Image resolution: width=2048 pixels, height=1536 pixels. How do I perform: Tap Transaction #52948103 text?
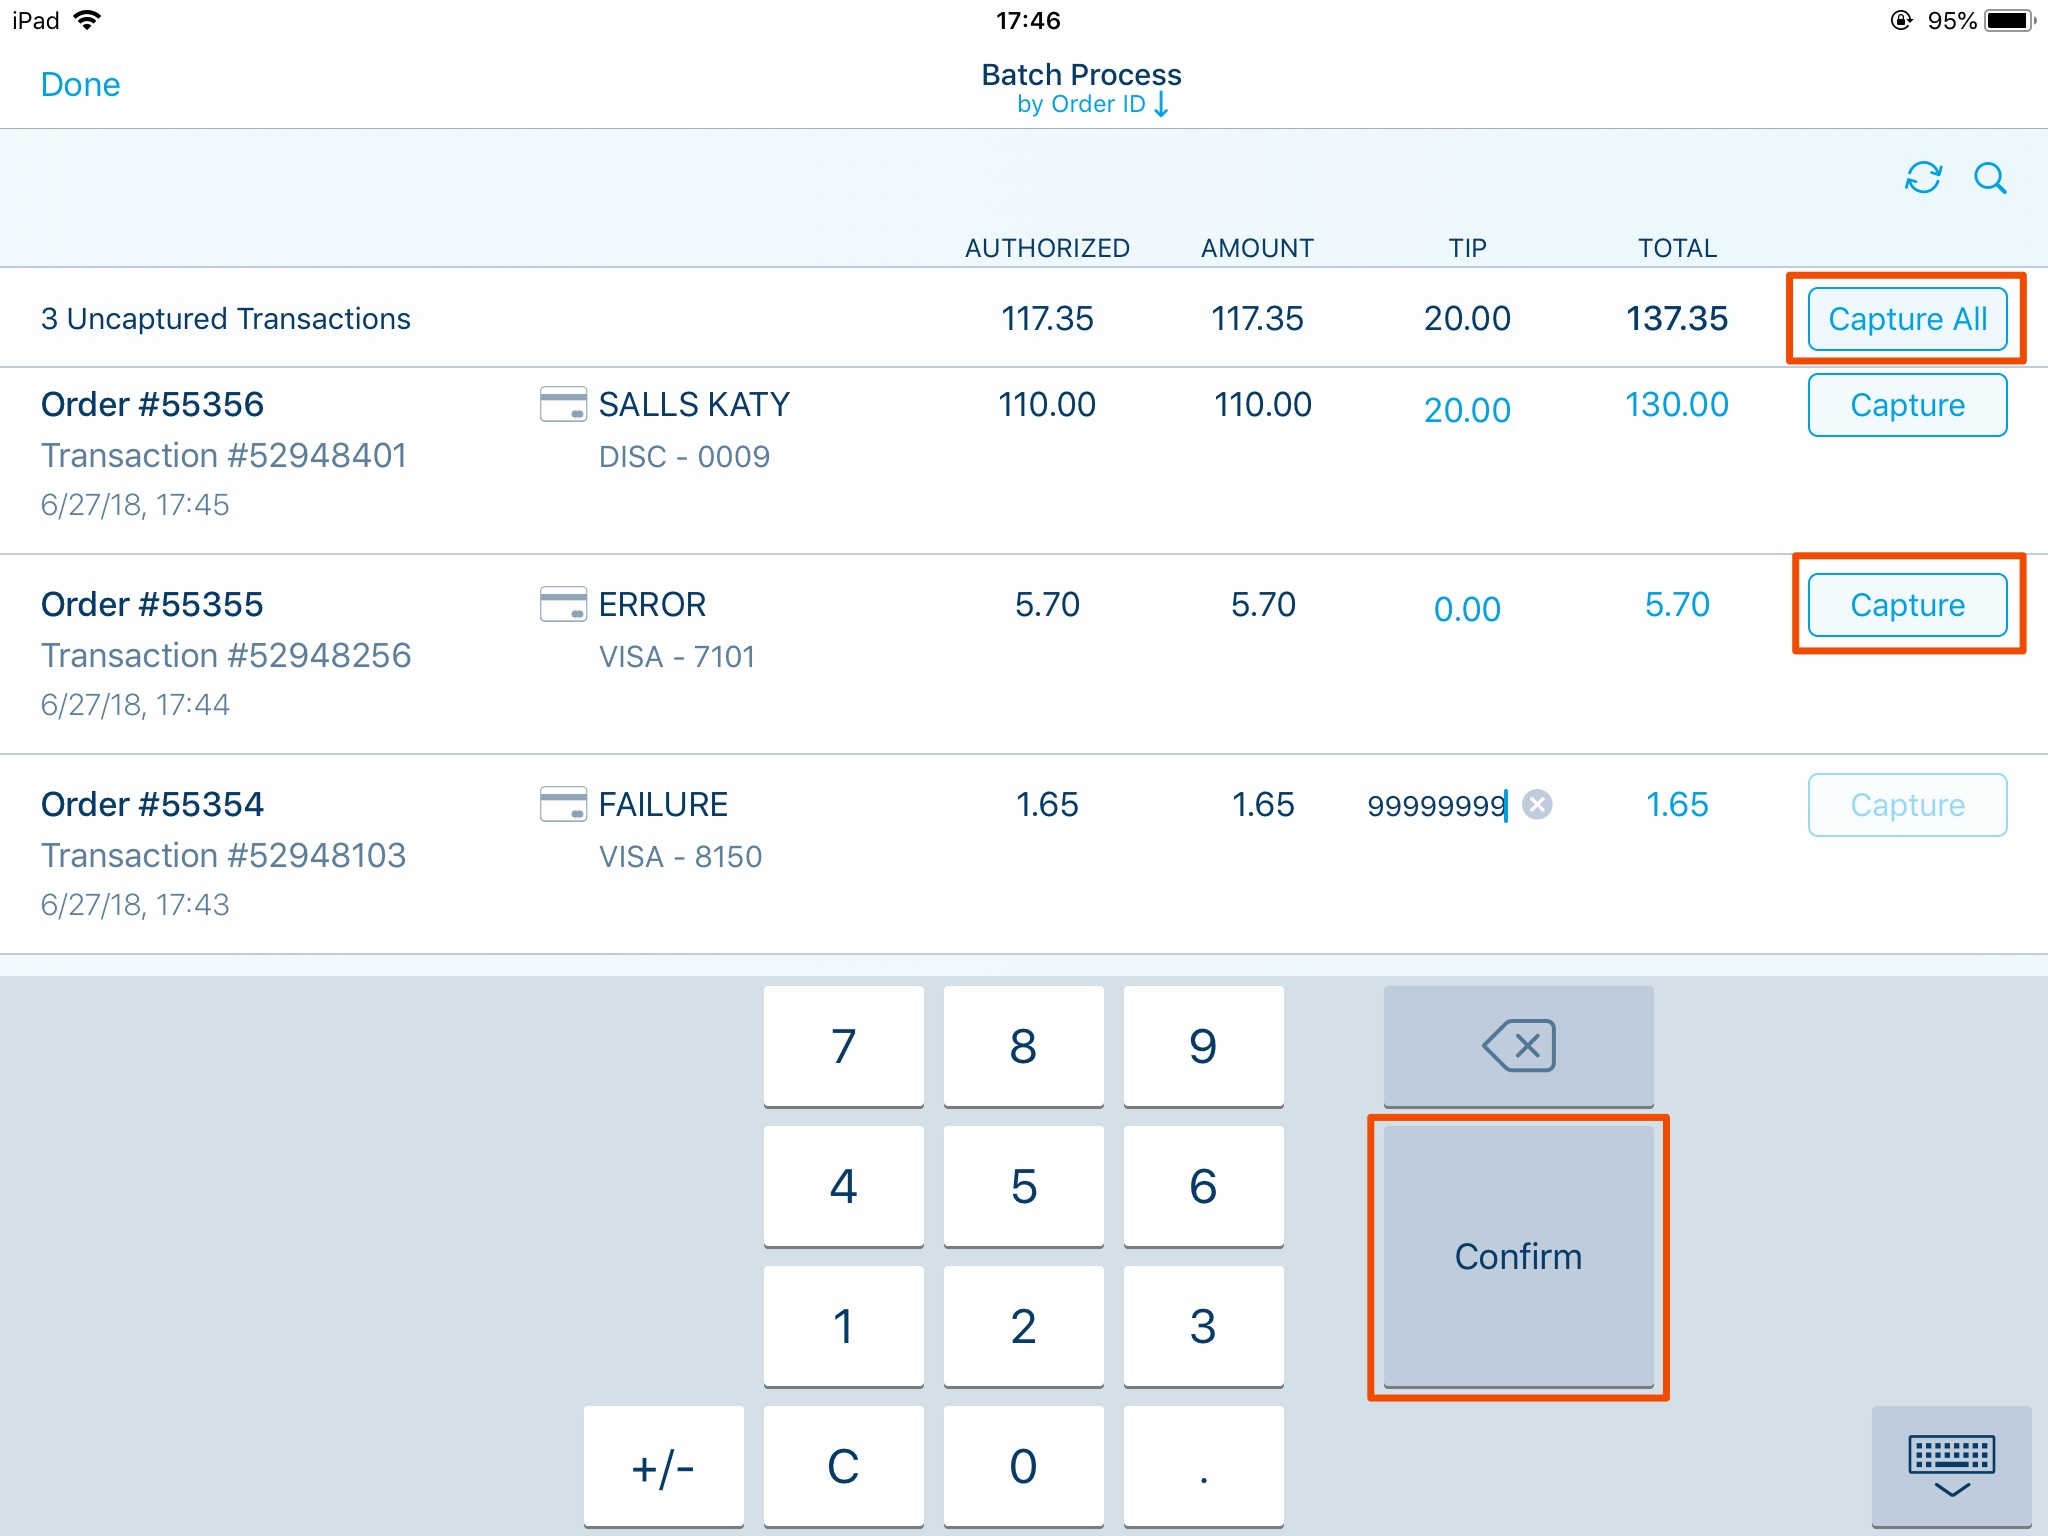(x=224, y=856)
